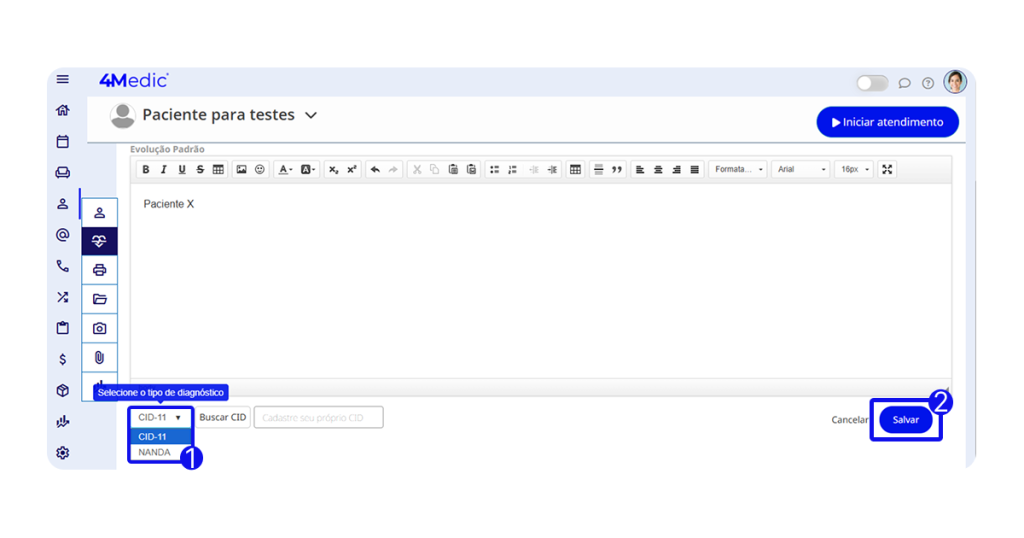The width and height of the screenshot is (1024, 538).
Task: Open the camera icon in patient submenu
Action: click(99, 328)
